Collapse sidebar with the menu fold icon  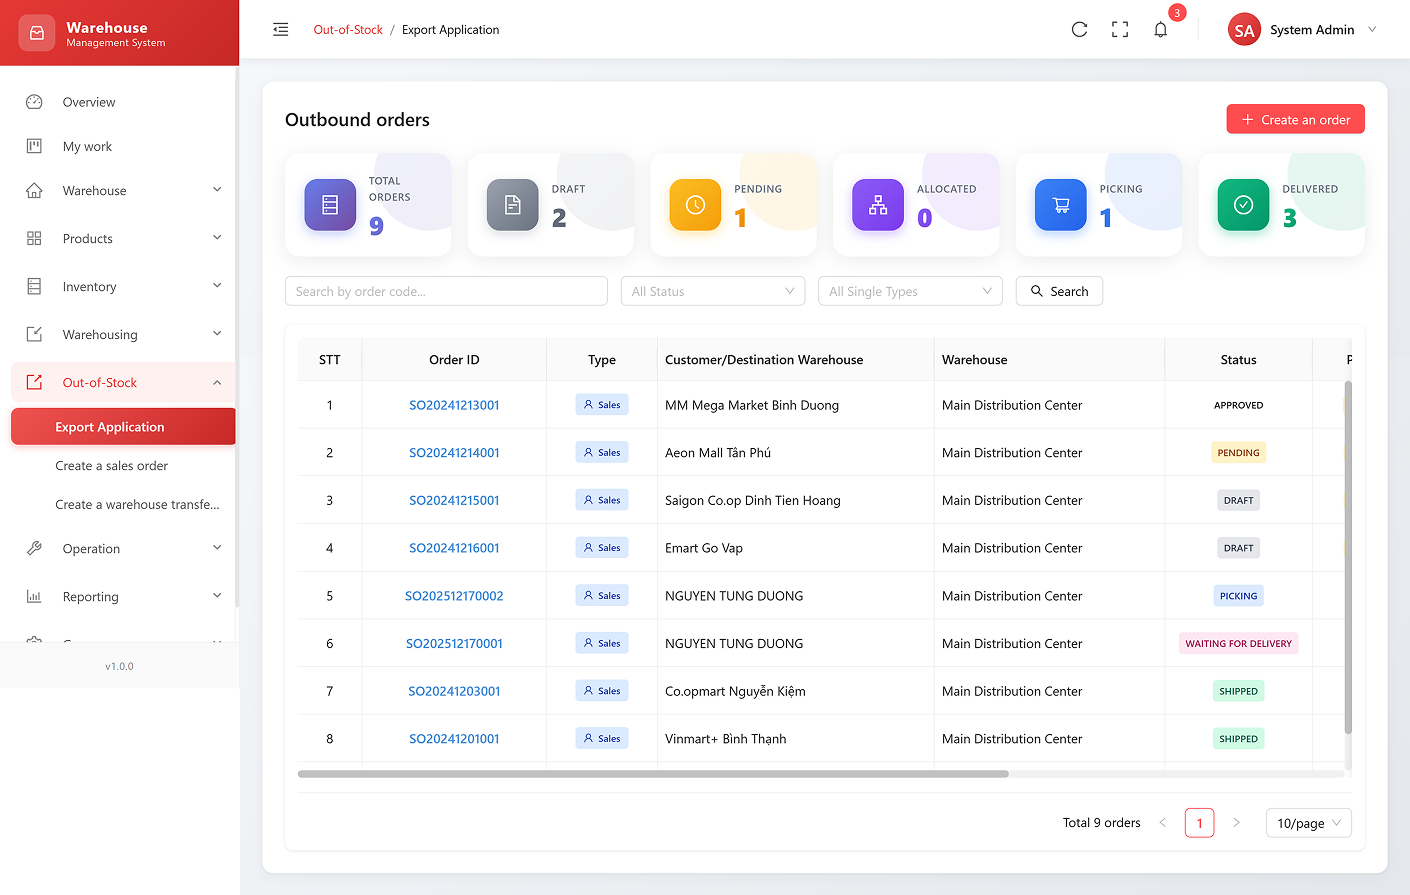click(281, 30)
